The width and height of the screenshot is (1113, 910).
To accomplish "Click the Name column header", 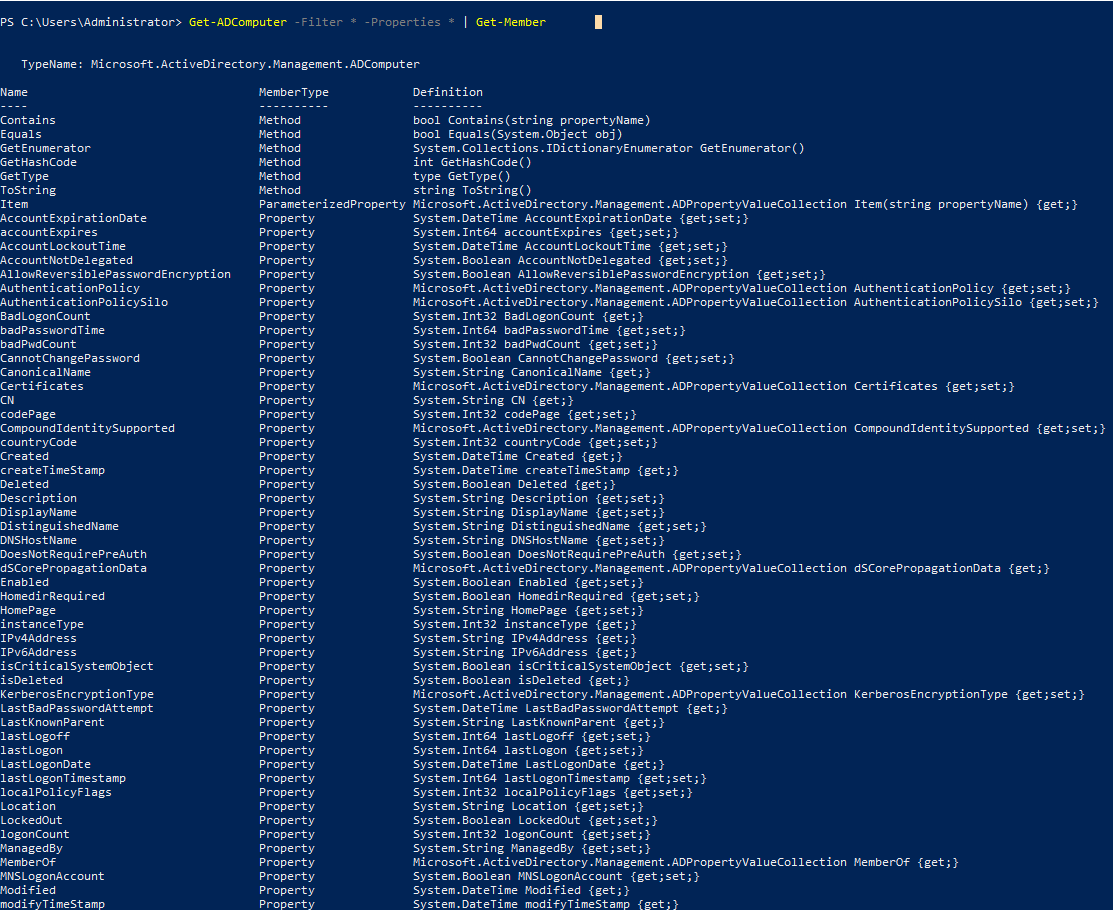I will (x=14, y=92).
